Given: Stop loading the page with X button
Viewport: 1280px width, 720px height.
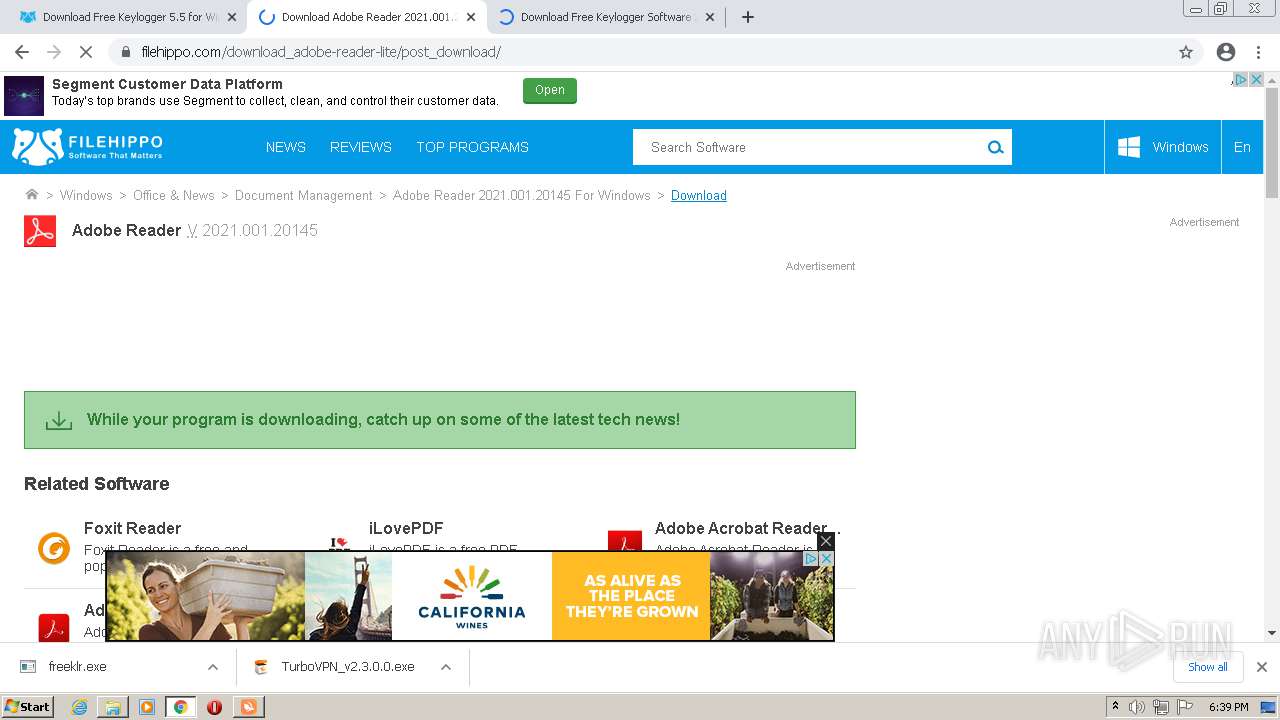Looking at the screenshot, I should [x=85, y=52].
